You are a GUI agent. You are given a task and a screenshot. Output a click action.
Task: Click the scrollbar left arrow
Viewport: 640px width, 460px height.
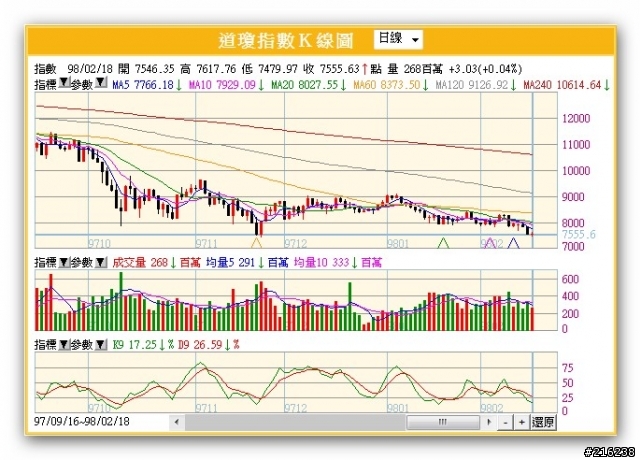(176, 422)
